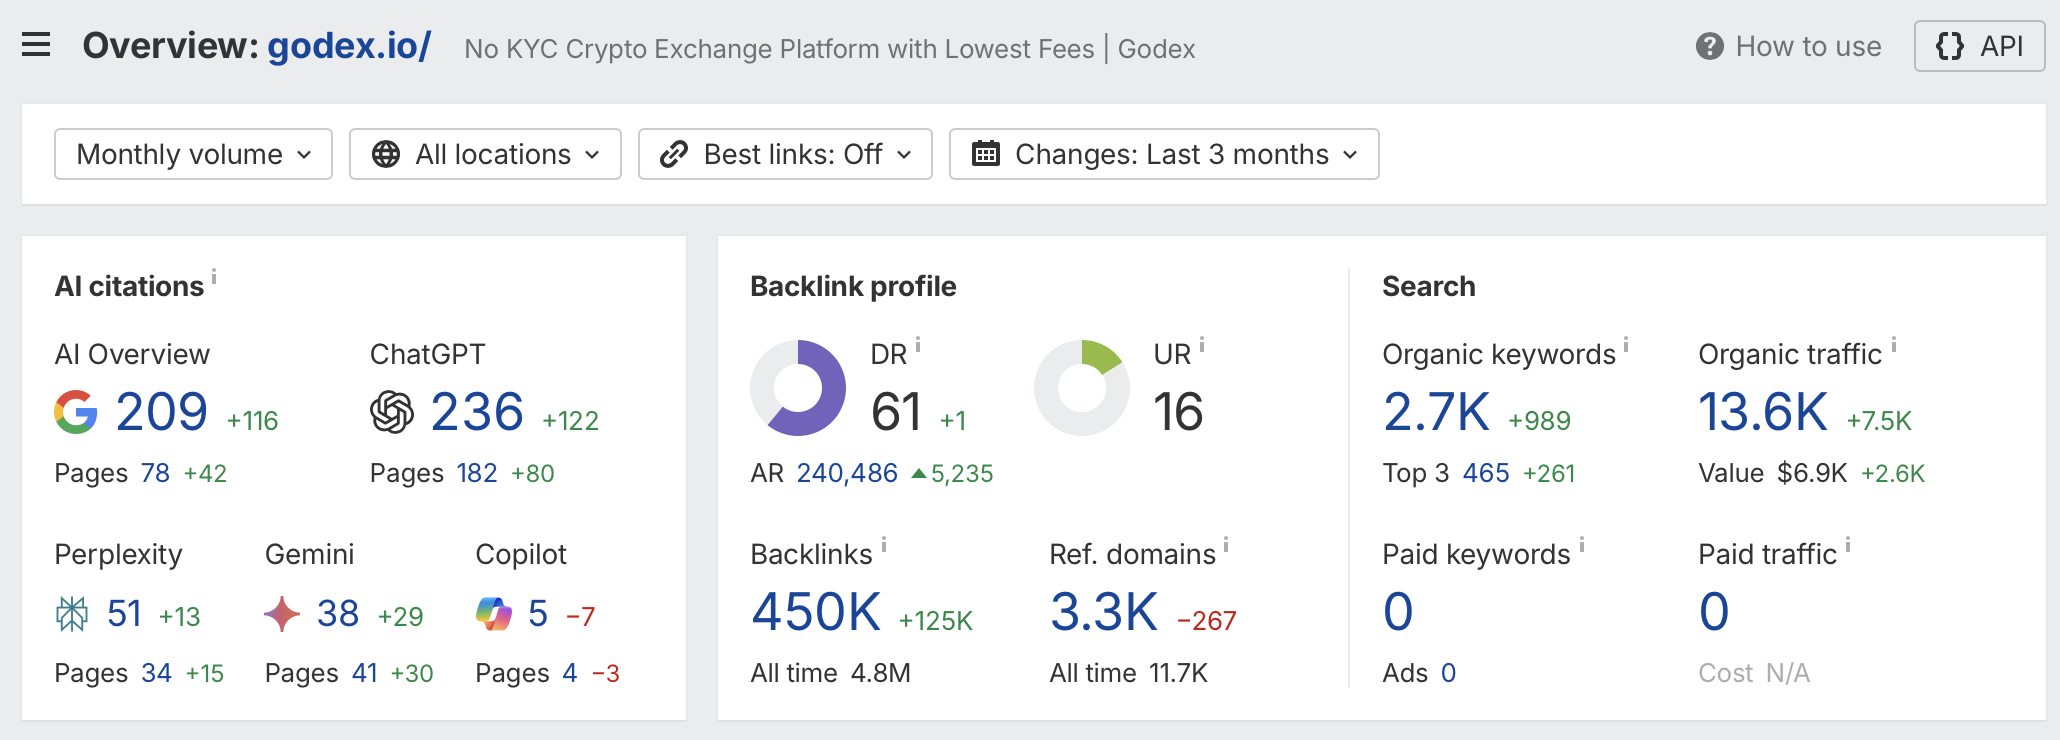Open Gemini pages count 41
The image size is (2060, 740).
click(365, 673)
